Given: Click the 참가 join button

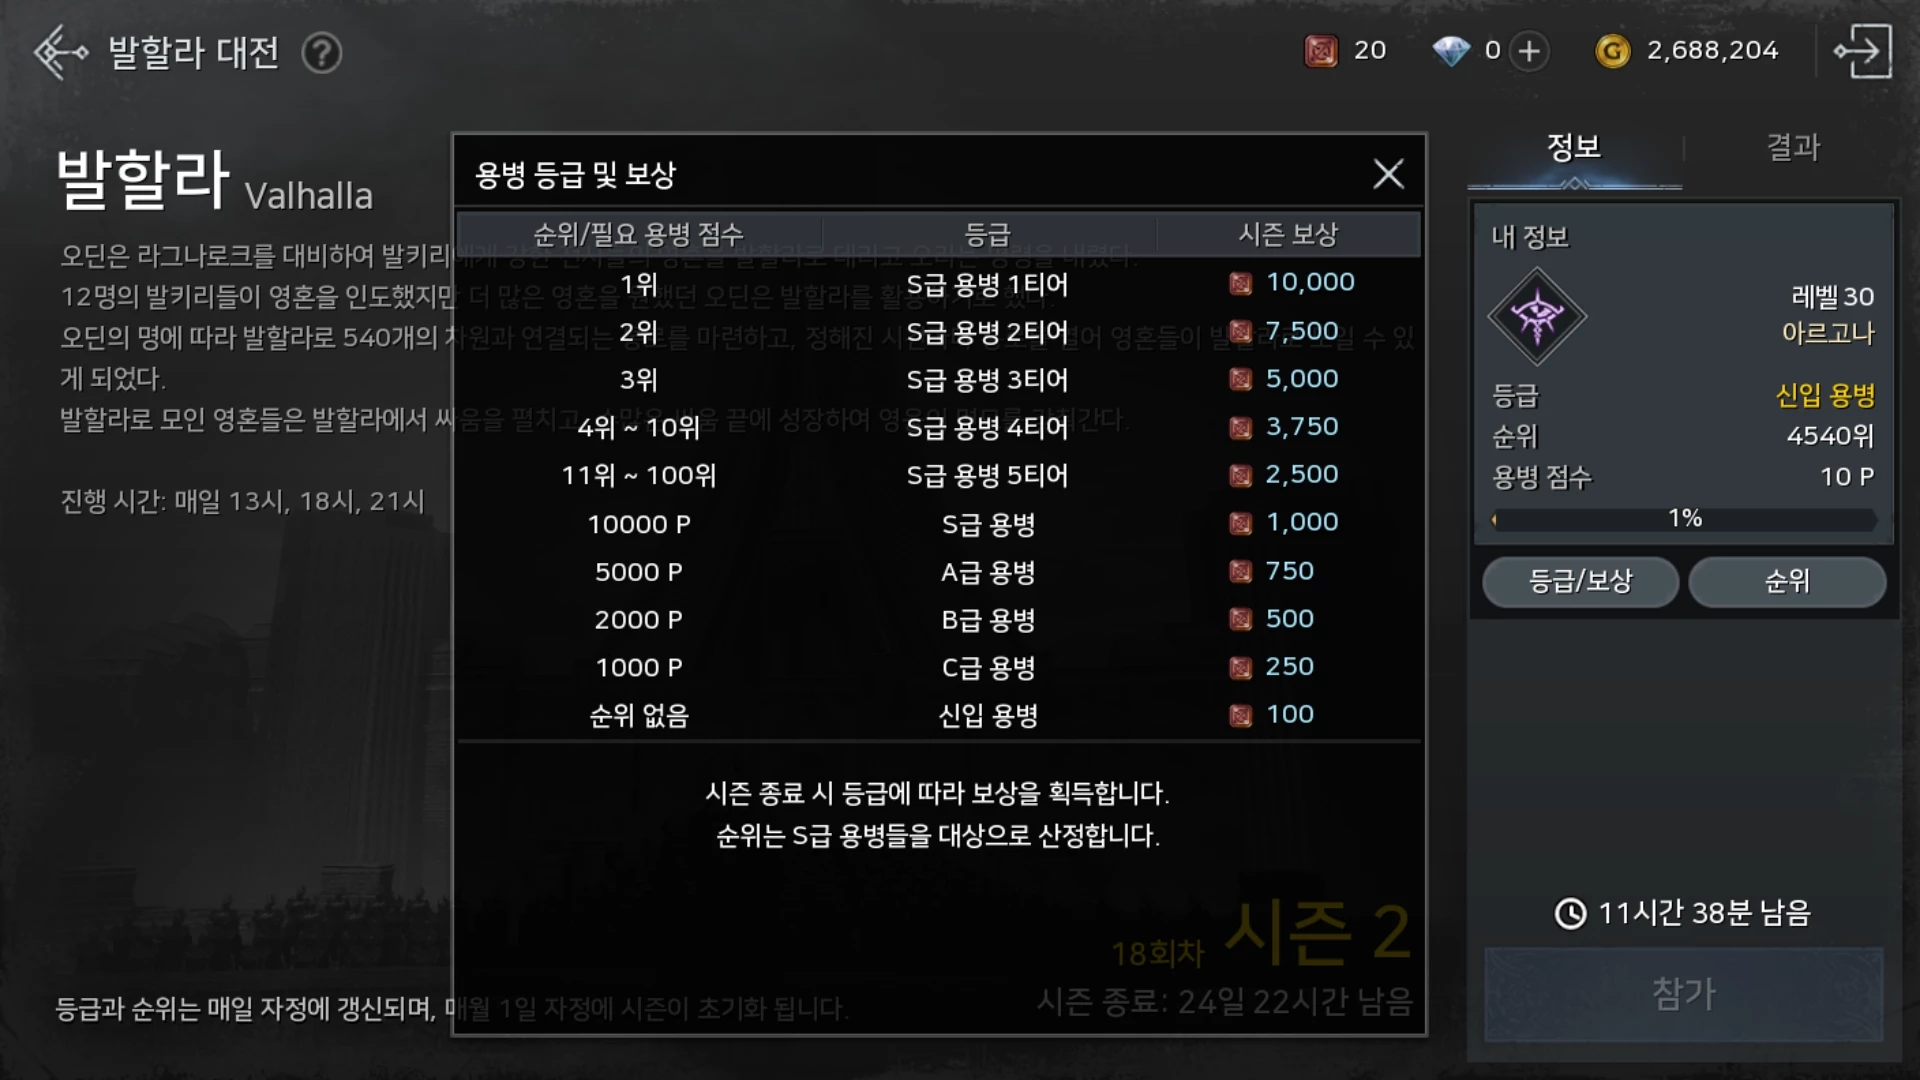Looking at the screenshot, I should pyautogui.click(x=1684, y=994).
